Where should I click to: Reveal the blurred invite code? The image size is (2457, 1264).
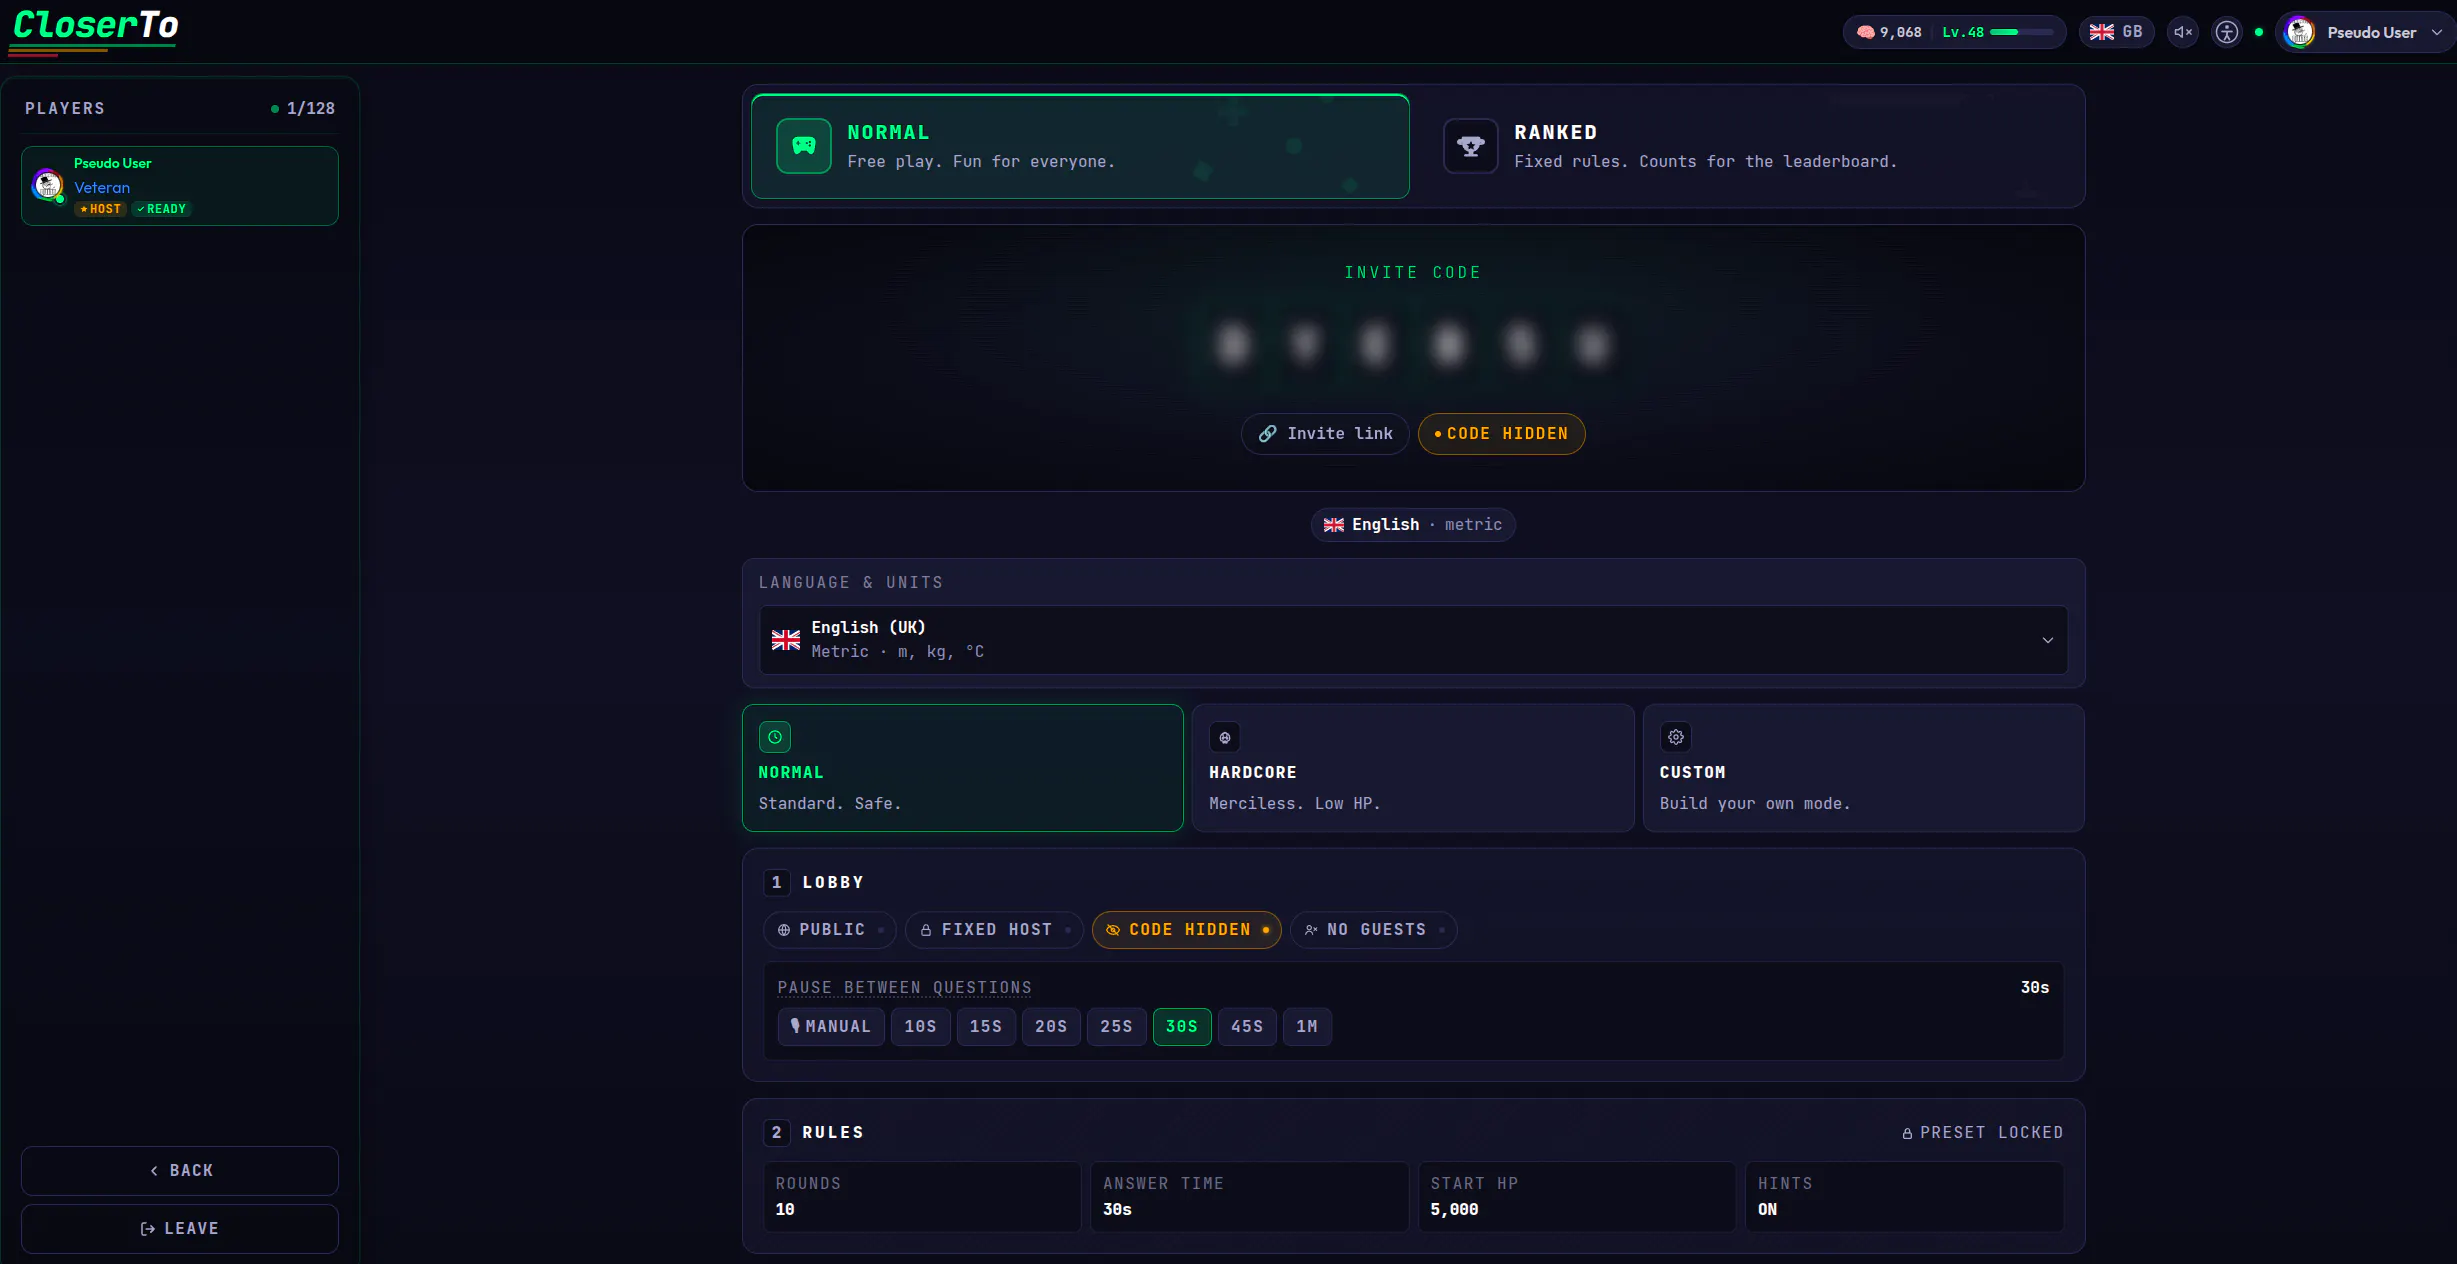pyautogui.click(x=1413, y=344)
